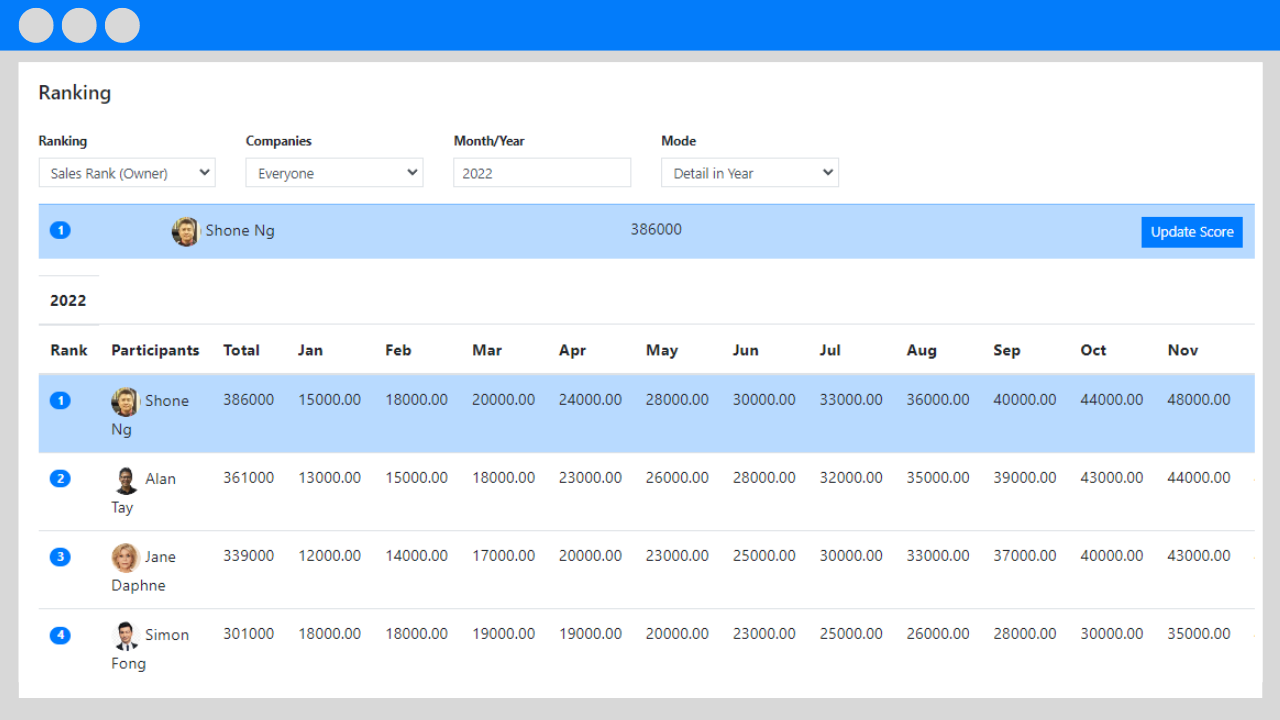The width and height of the screenshot is (1280, 720).
Task: Select Alan Tay's total 361000 cell
Action: tap(248, 478)
